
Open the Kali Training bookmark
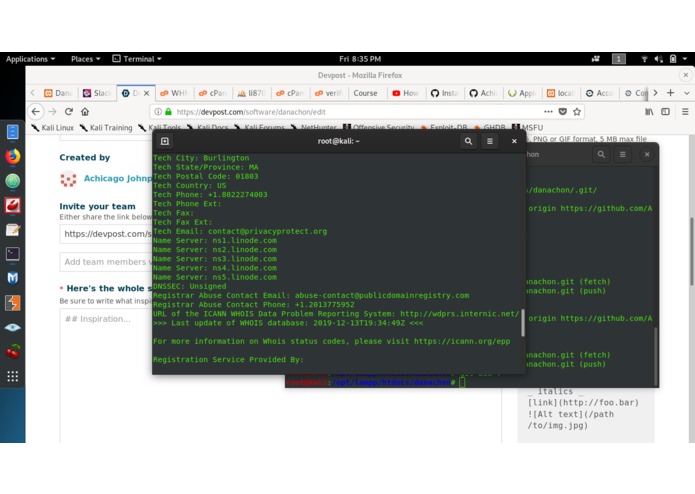tap(106, 128)
